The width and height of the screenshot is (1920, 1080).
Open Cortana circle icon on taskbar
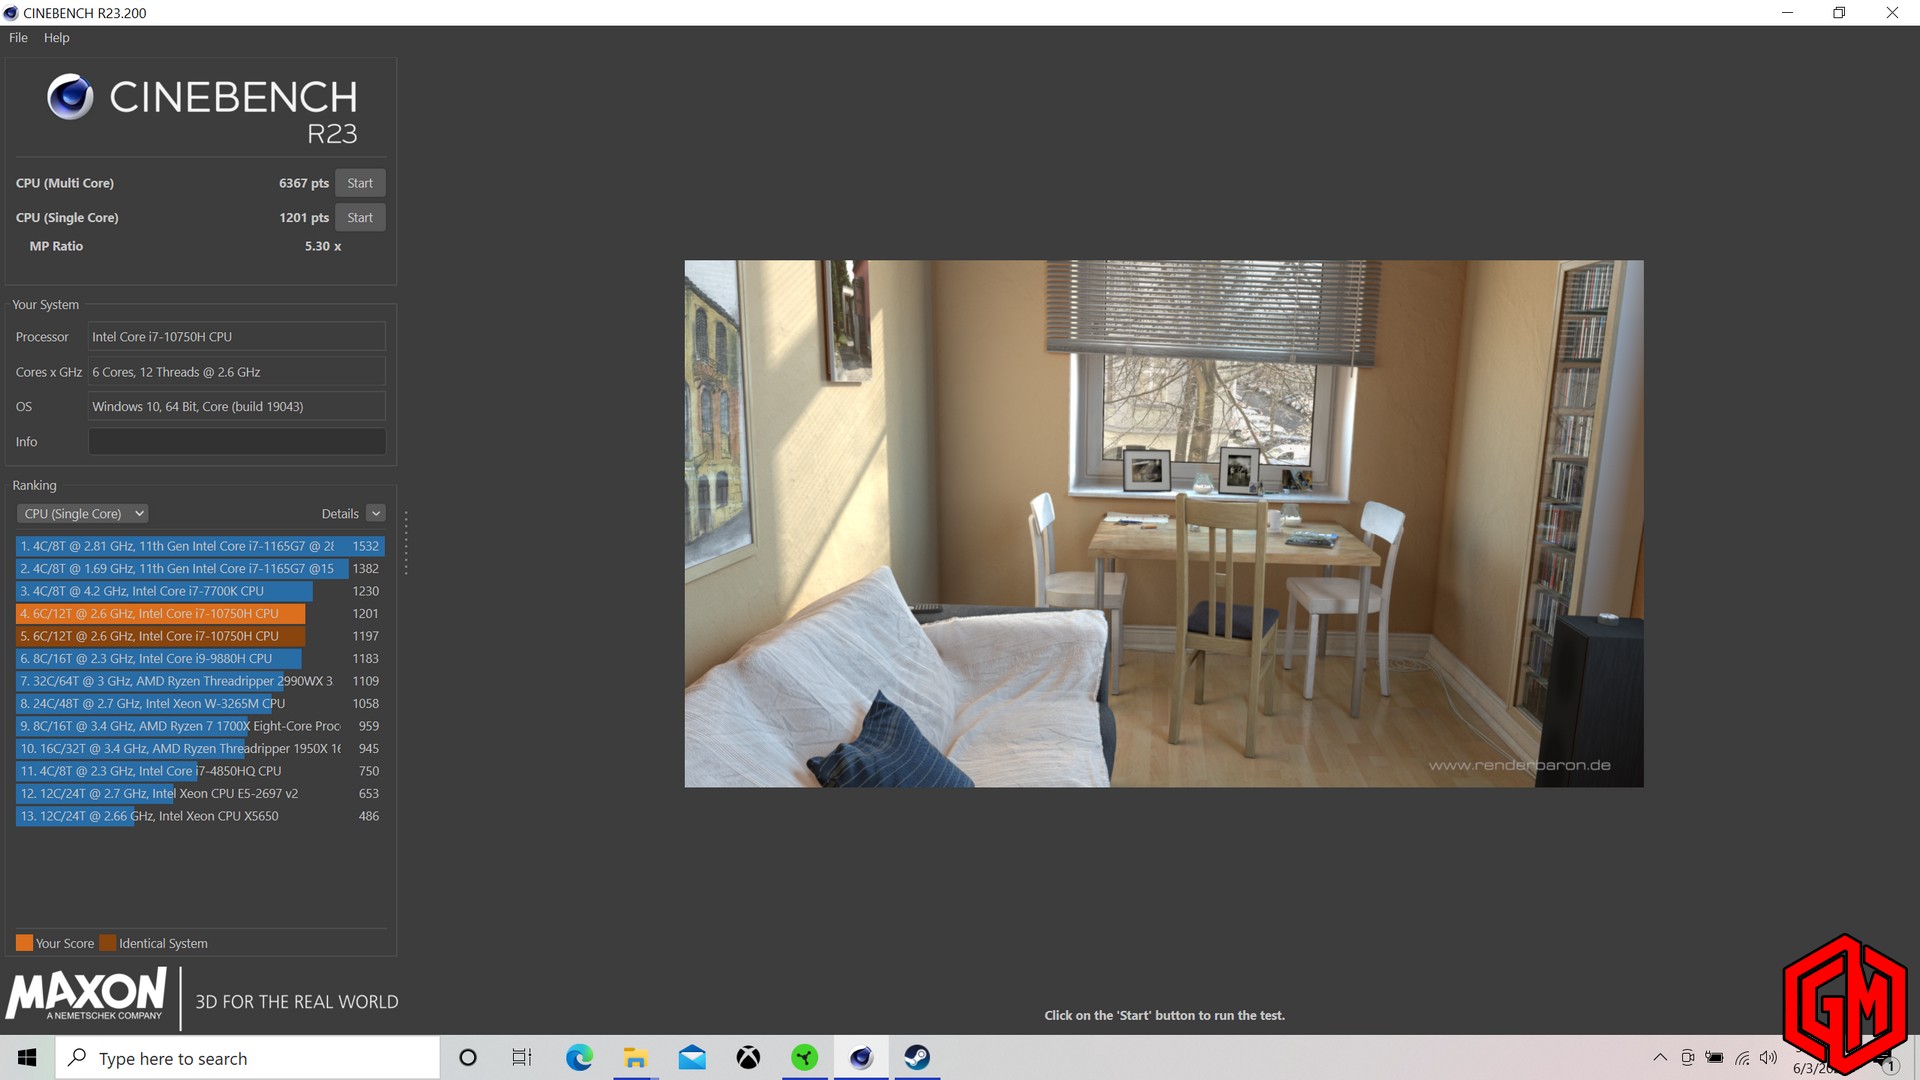coord(467,1058)
